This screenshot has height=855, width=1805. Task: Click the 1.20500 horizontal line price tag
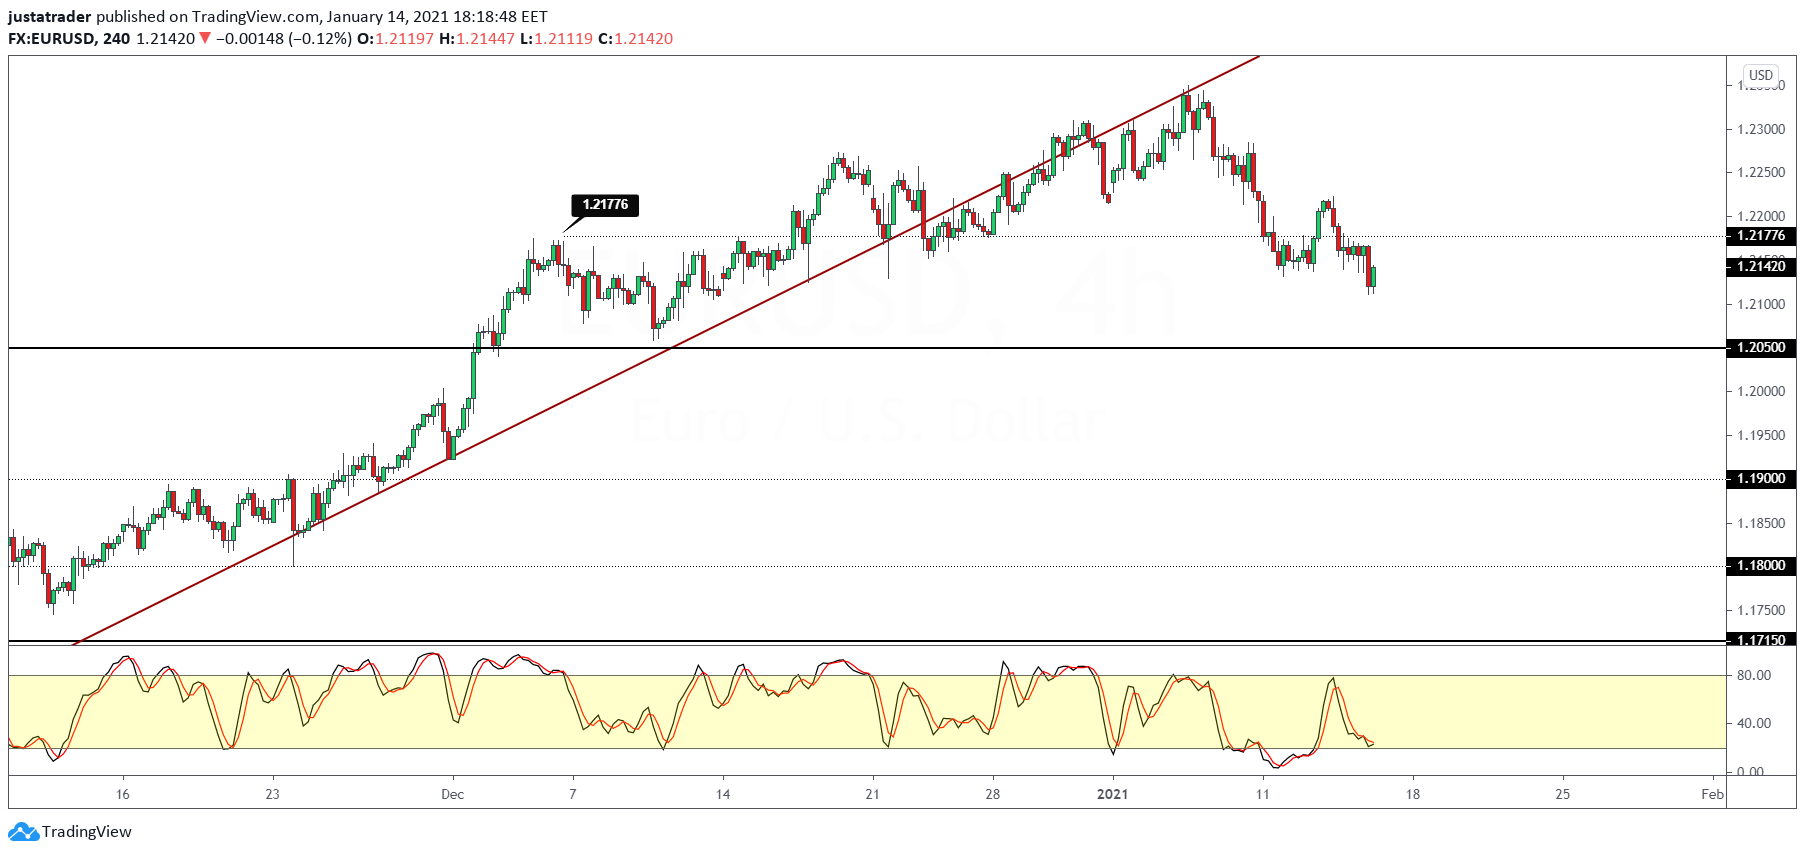(1760, 348)
